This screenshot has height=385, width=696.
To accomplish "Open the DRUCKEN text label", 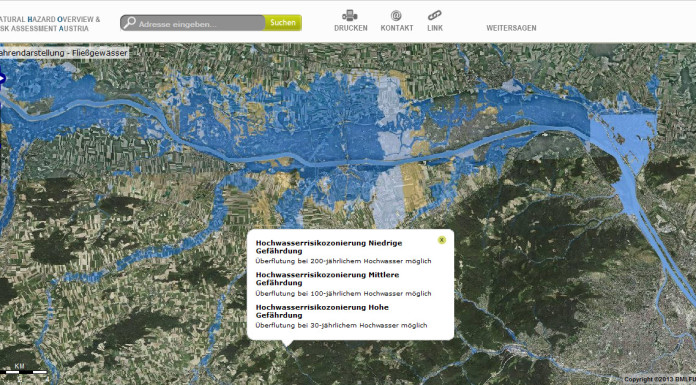I will (x=351, y=28).
